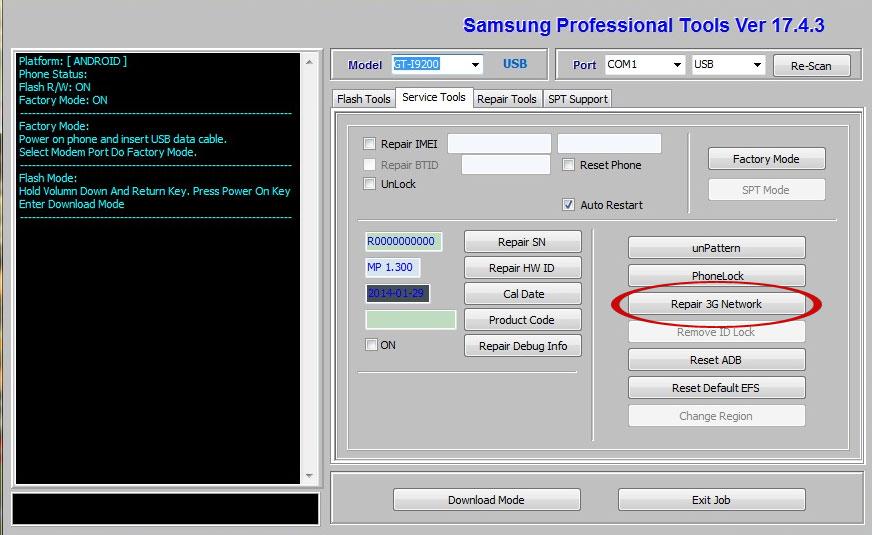872x535 pixels.
Task: Click the Factory Mode button
Action: click(x=766, y=159)
